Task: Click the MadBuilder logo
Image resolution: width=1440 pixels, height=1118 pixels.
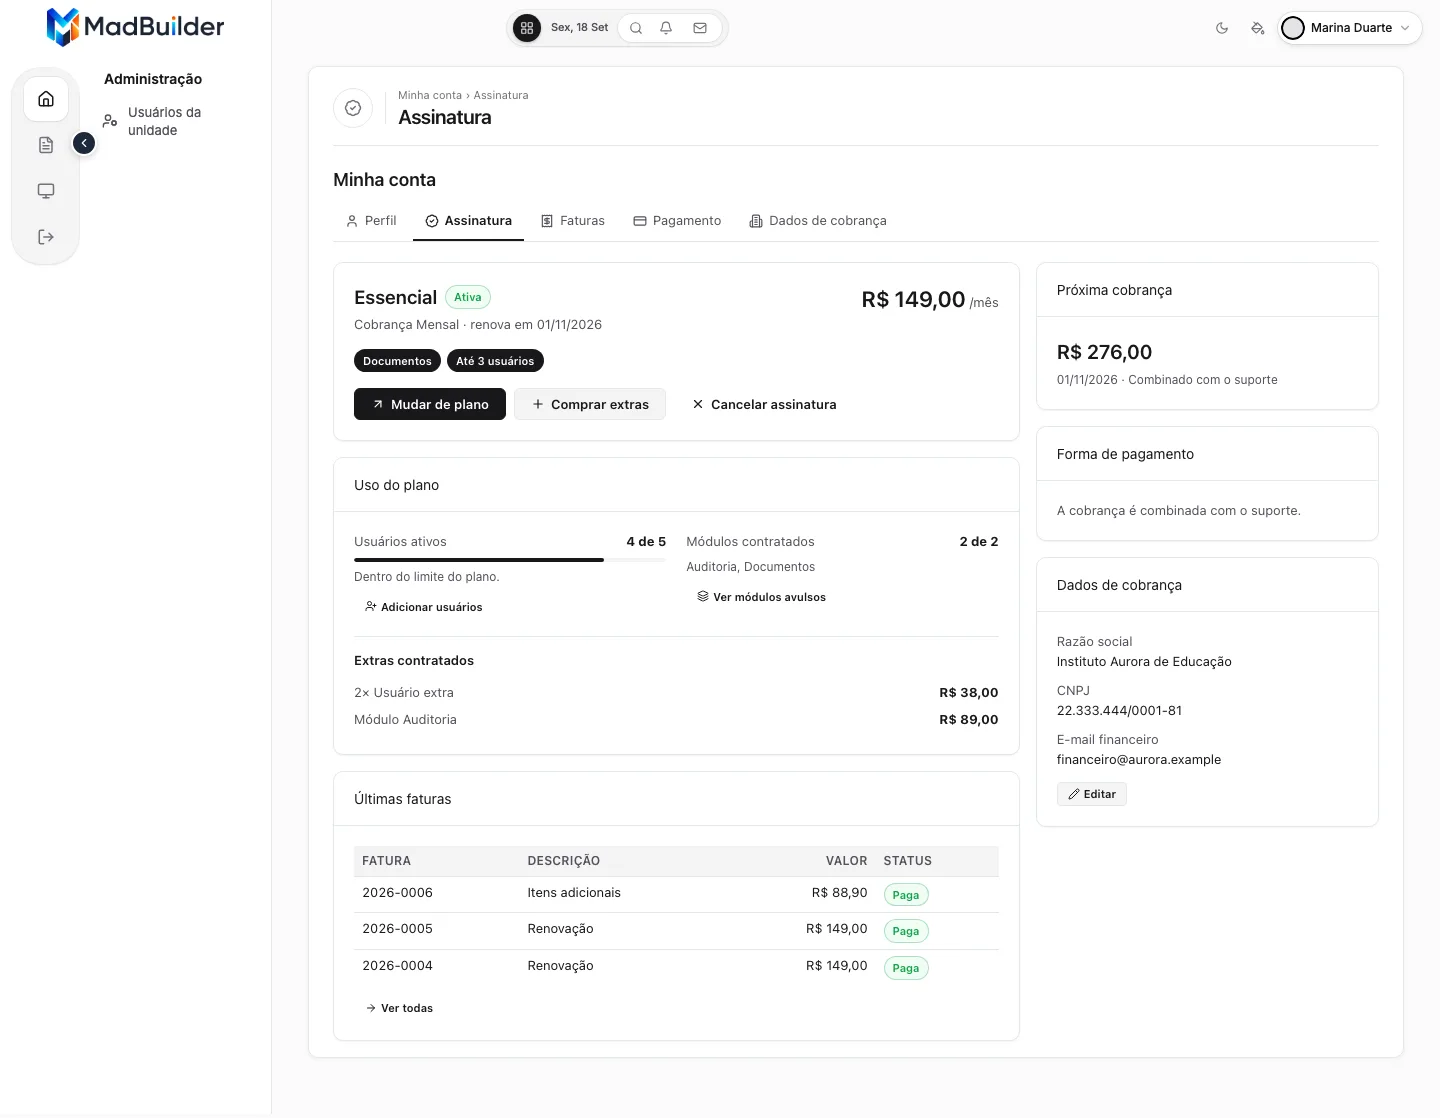Action: (x=136, y=27)
